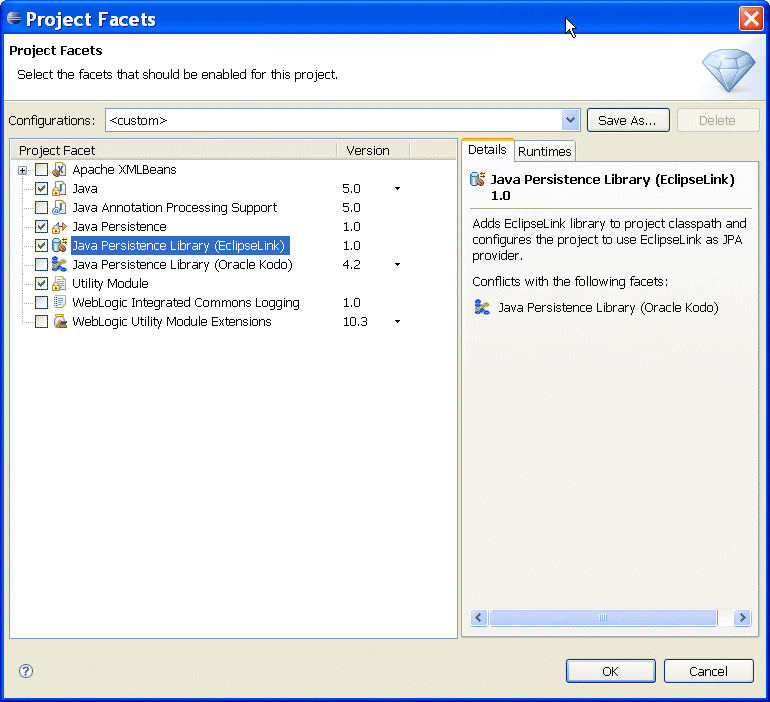Click the WebLogic Utility Module Extensions icon
The width and height of the screenshot is (770, 702).
point(60,322)
